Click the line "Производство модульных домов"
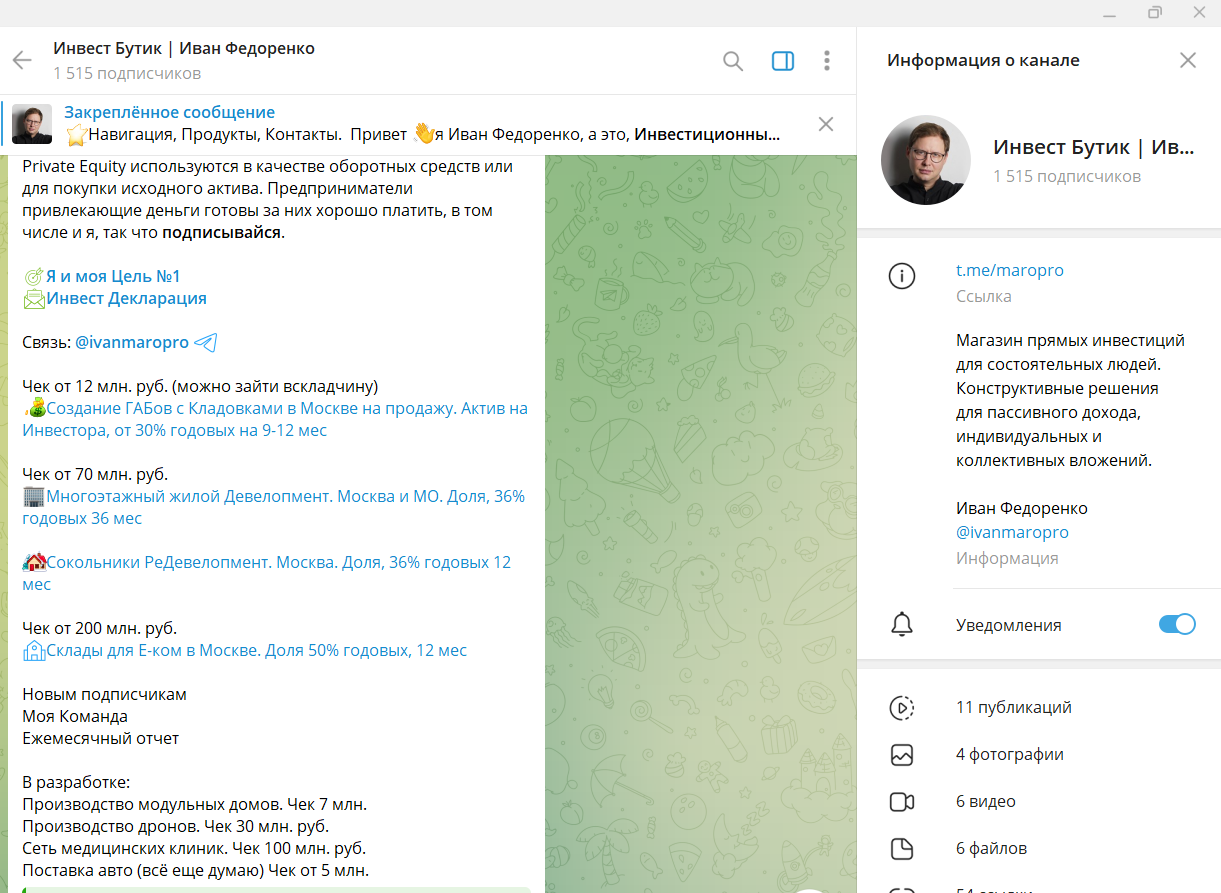The width and height of the screenshot is (1221, 893). tap(194, 804)
